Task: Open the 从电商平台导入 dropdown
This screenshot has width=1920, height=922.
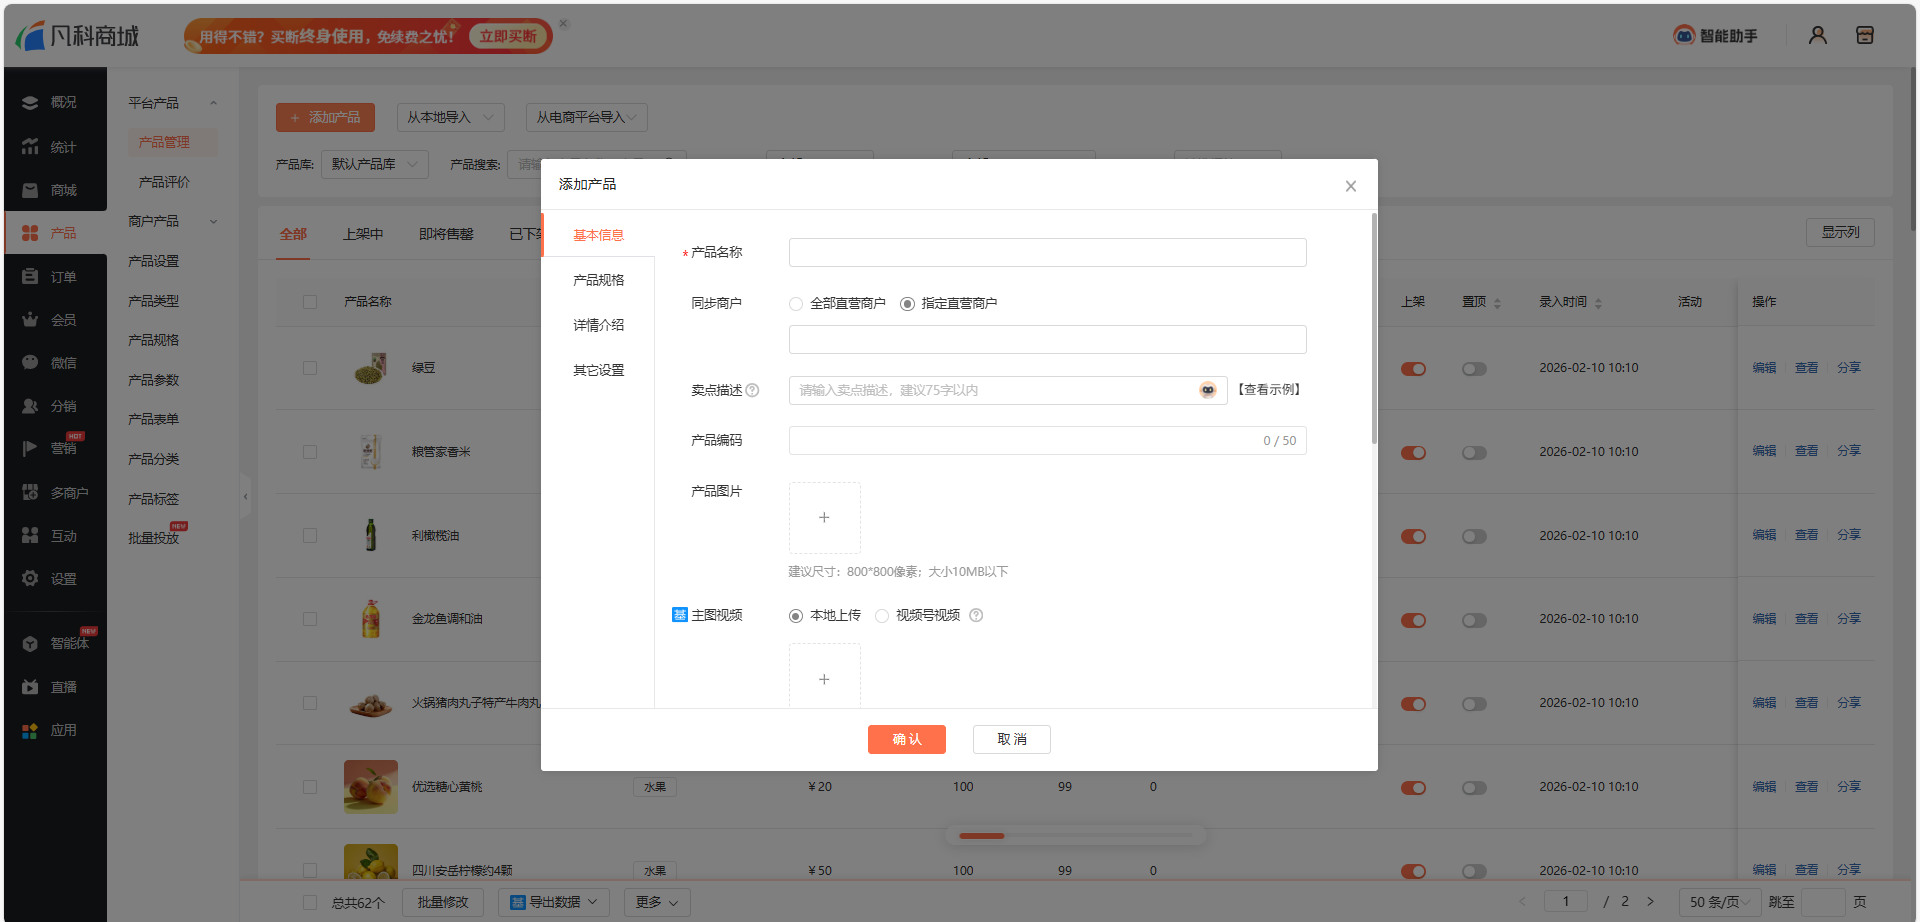Action: click(x=586, y=117)
